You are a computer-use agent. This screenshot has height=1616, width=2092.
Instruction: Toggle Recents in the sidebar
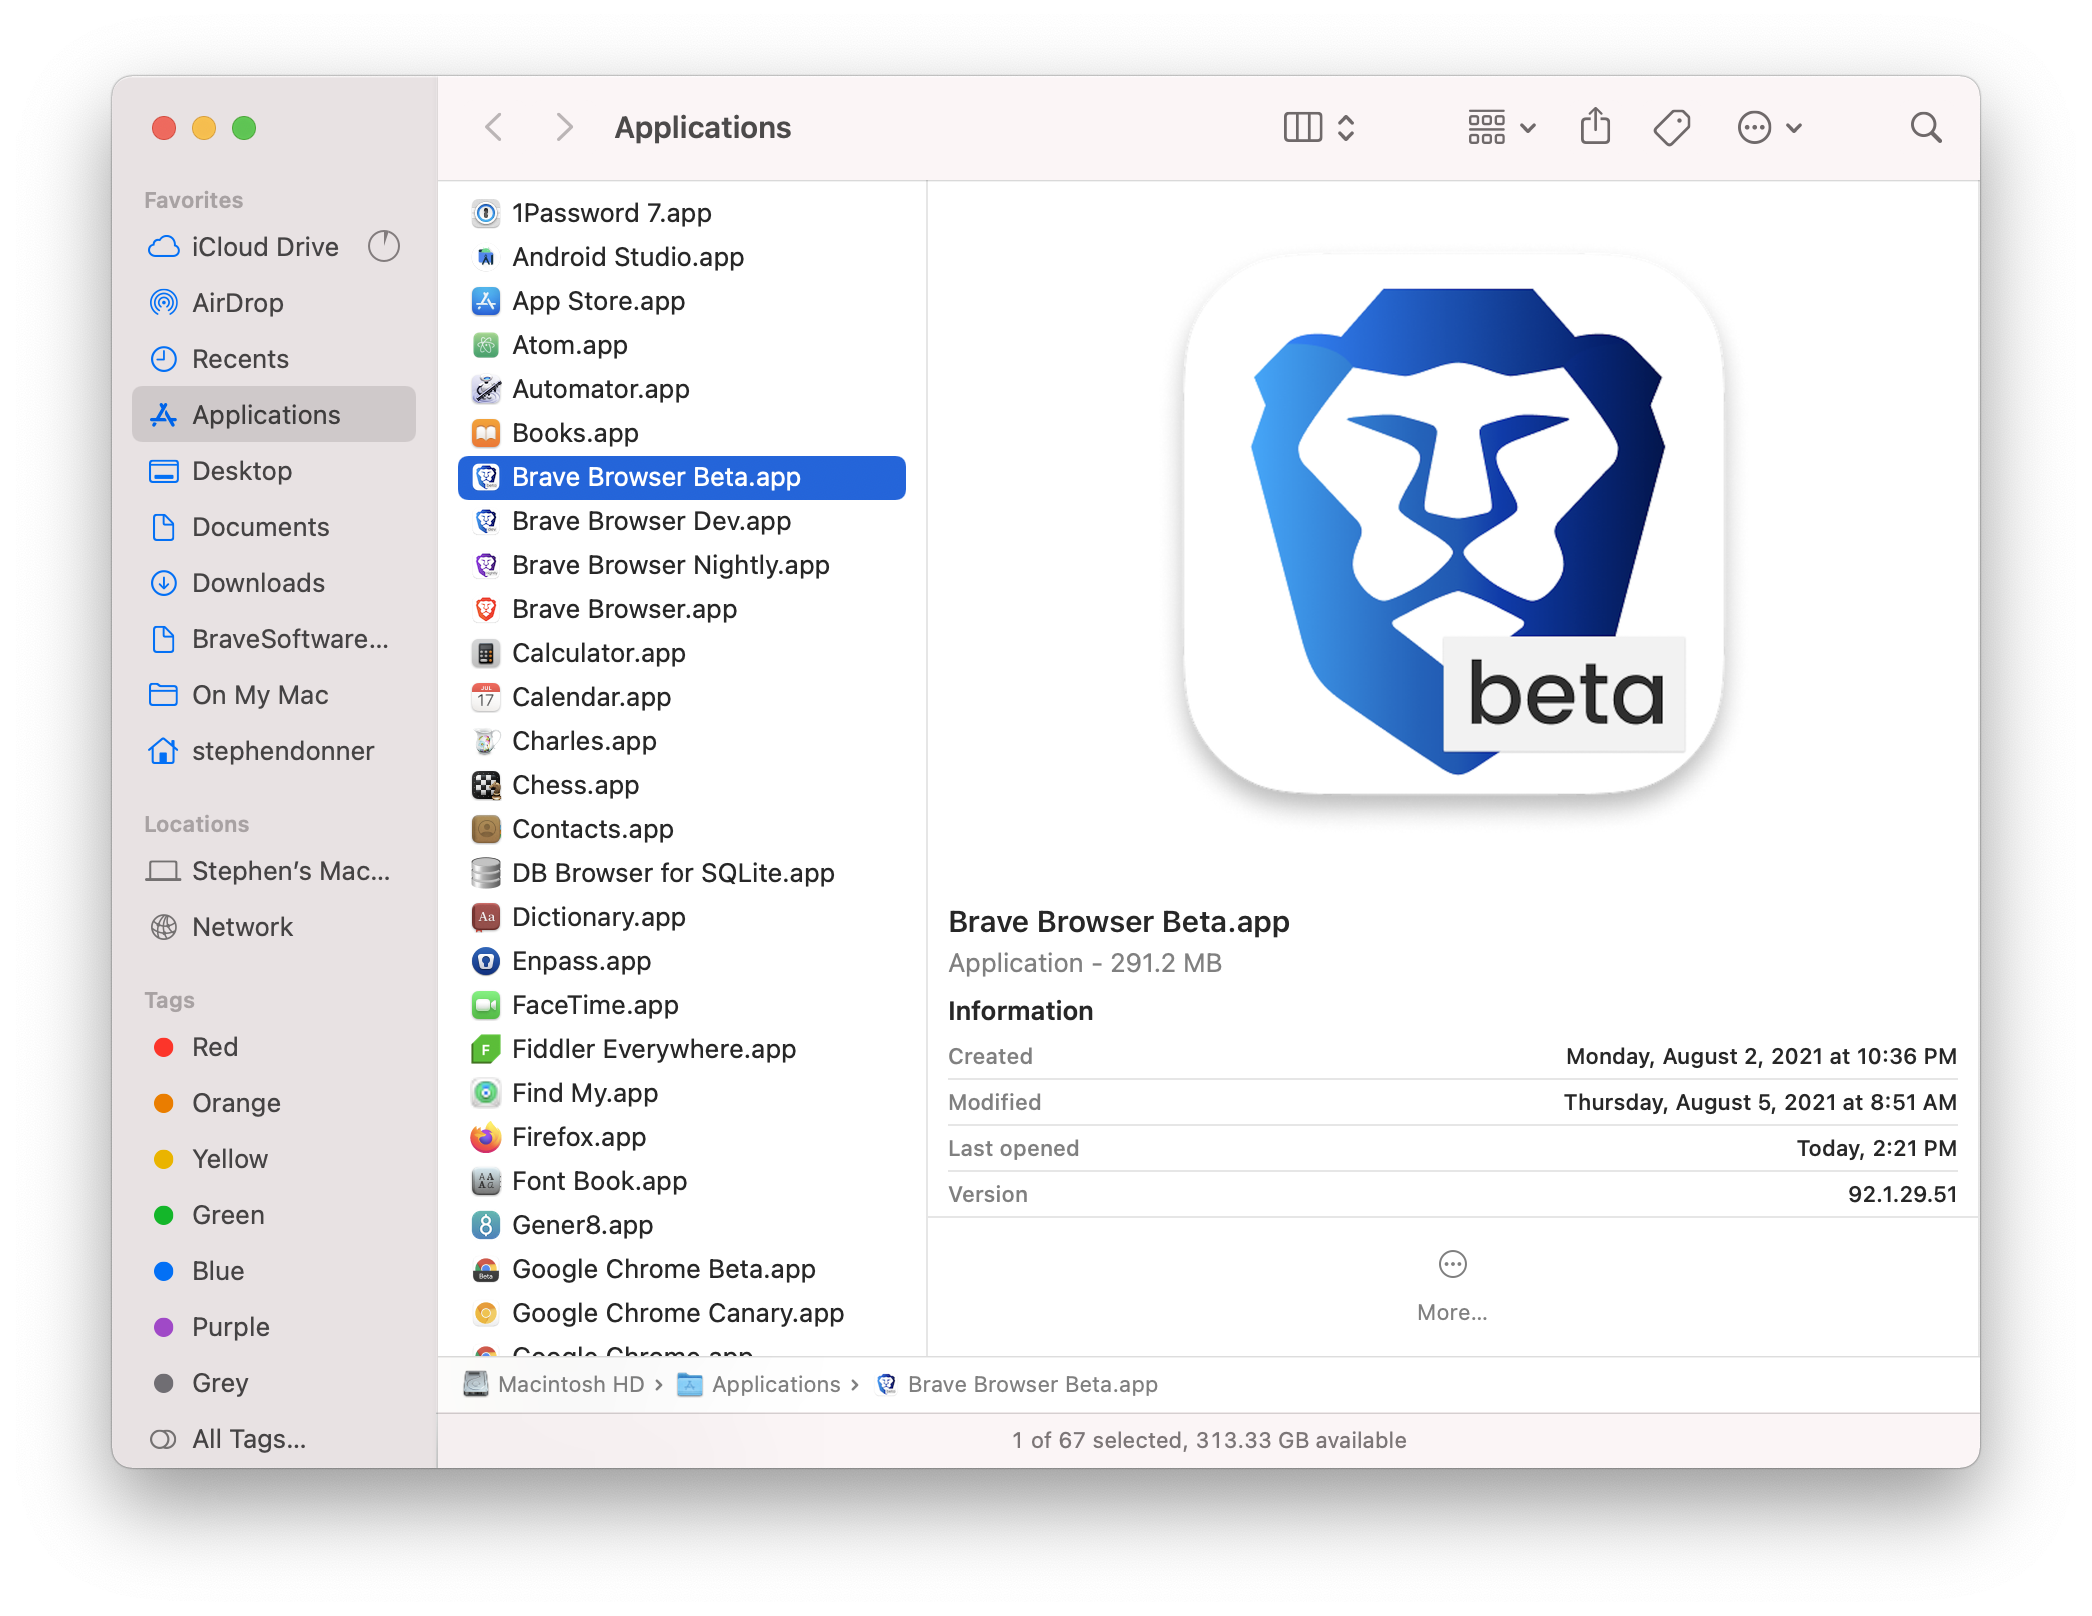[242, 359]
